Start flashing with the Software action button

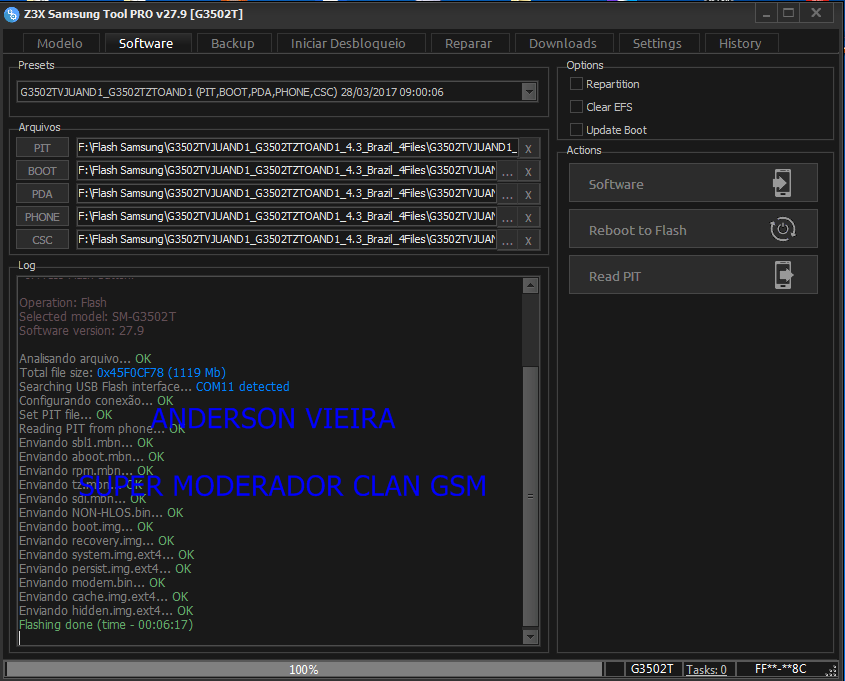tap(693, 183)
